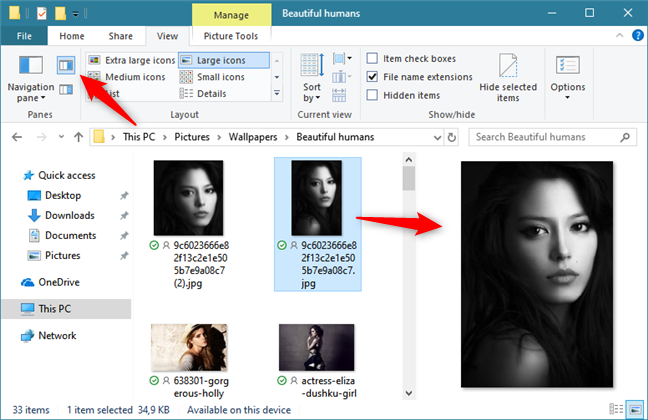648x420 pixels.
Task: Switch to large thumbnails view status icon
Action: click(x=635, y=409)
